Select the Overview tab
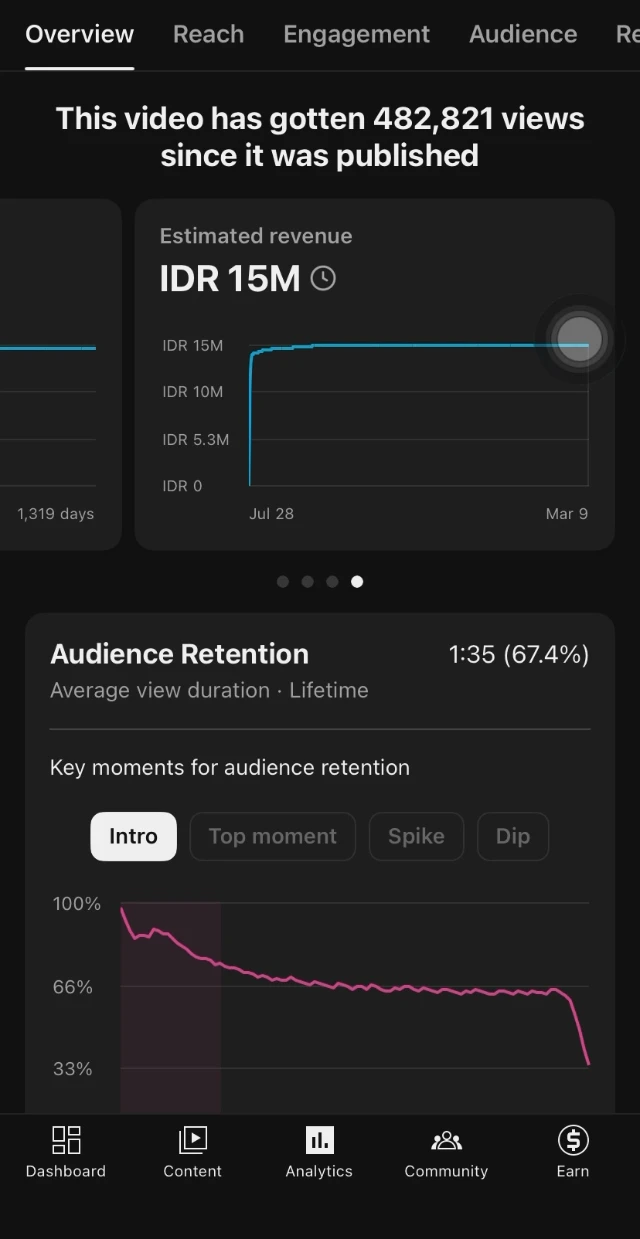Screen dimensions: 640x1239 coord(79,34)
